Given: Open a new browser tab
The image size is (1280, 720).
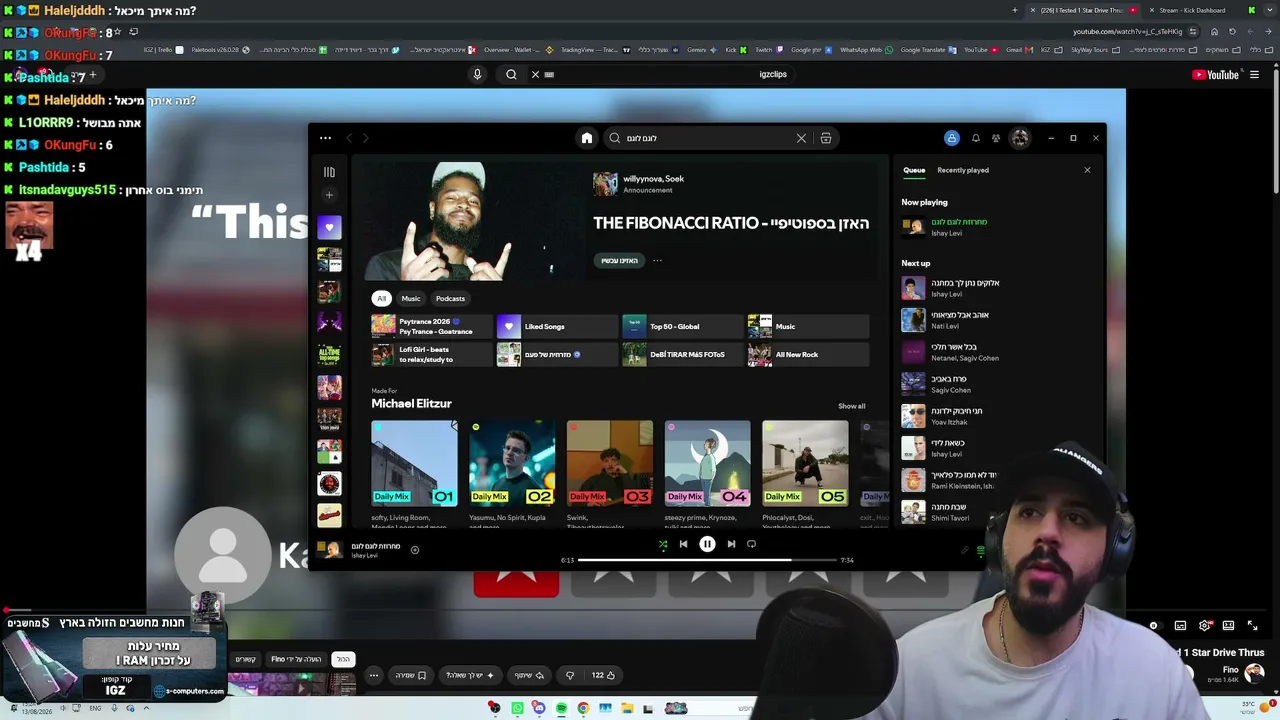Looking at the screenshot, I should (x=1015, y=10).
